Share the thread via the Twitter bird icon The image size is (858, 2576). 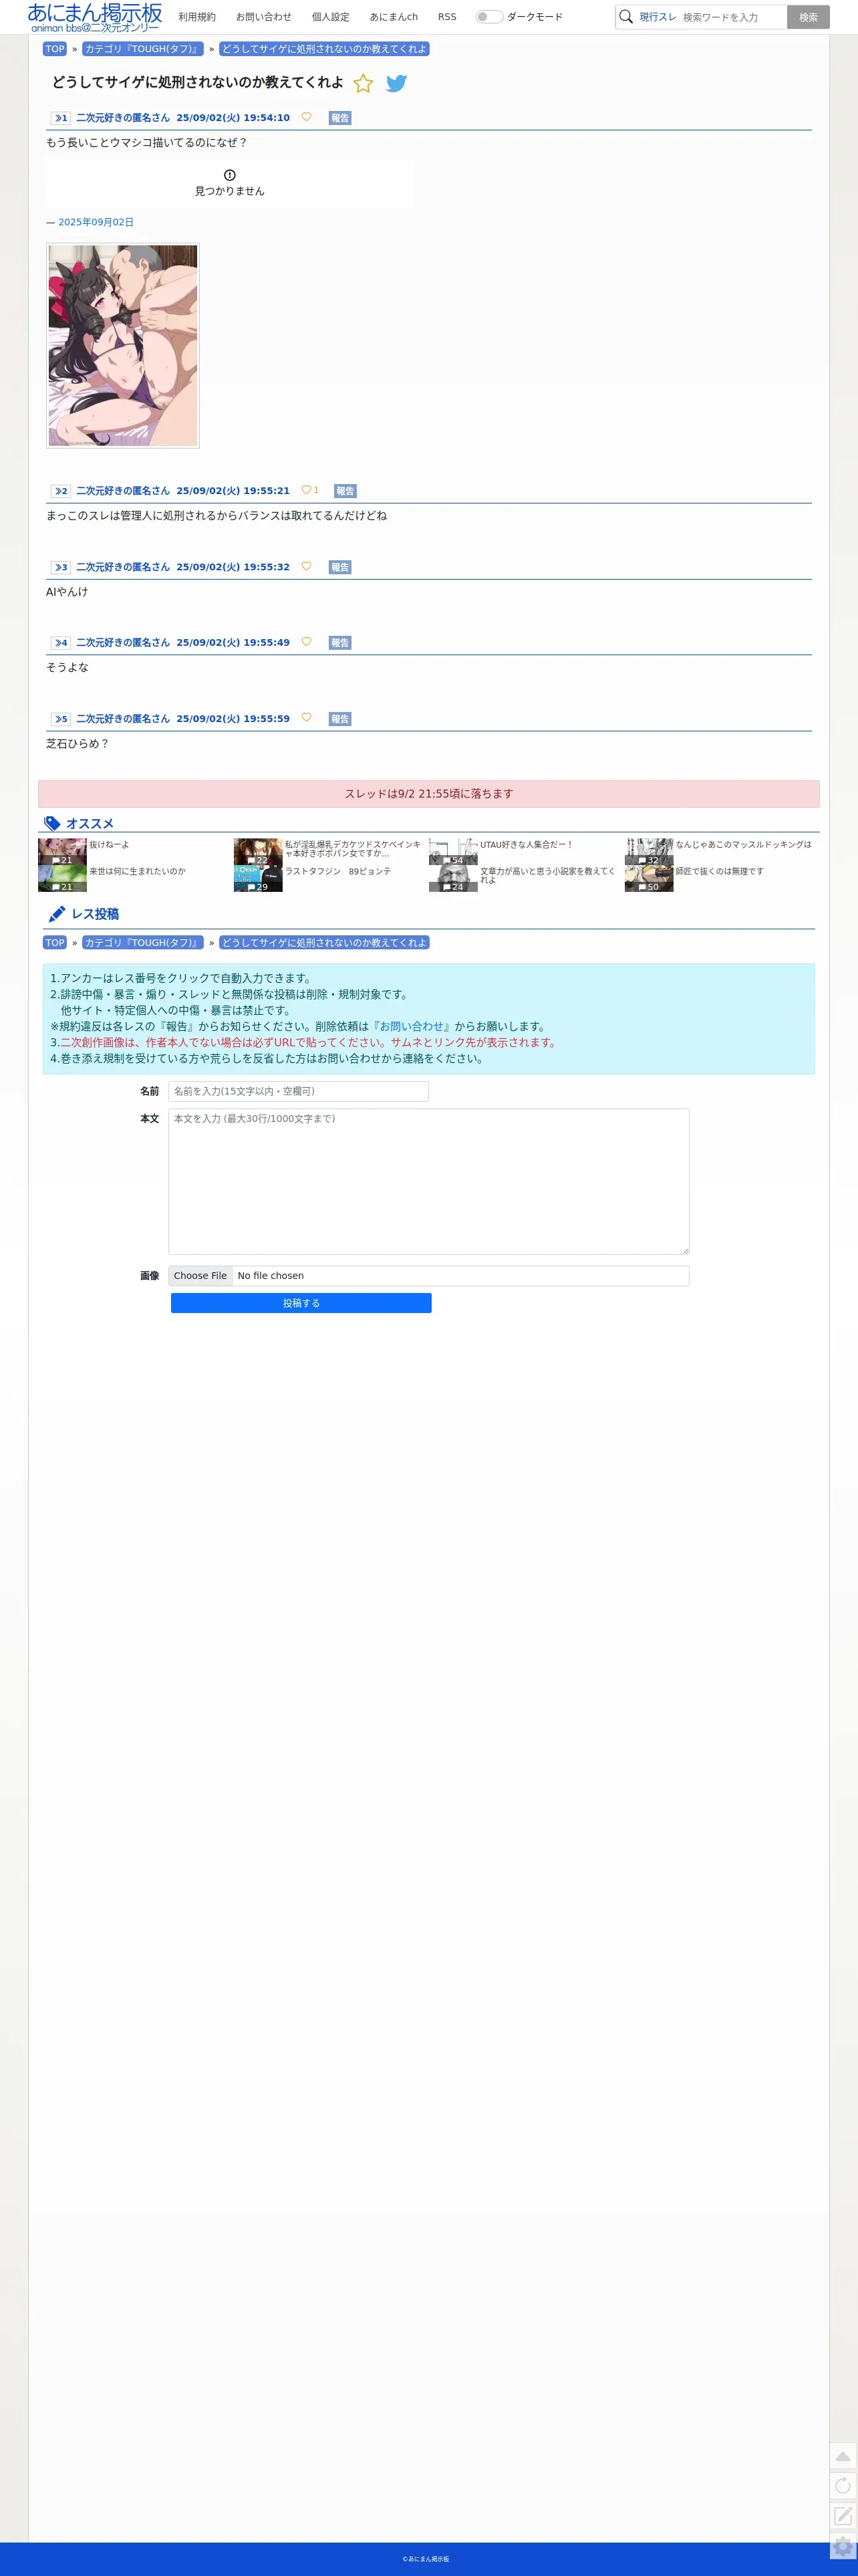(396, 84)
